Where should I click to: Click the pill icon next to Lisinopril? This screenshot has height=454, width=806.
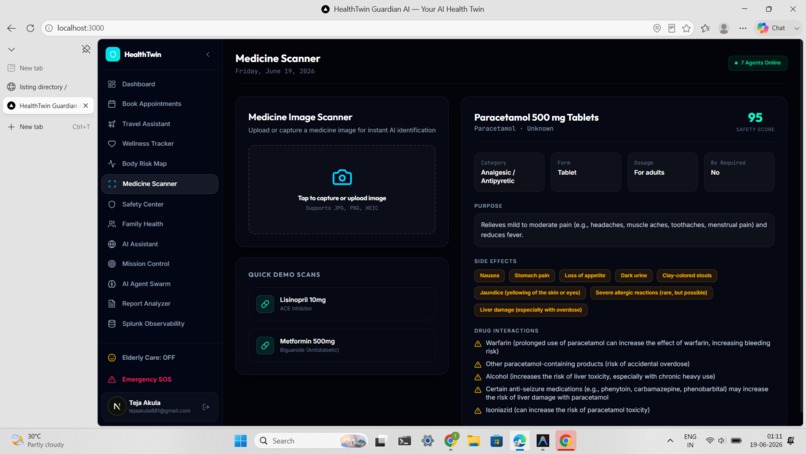pos(265,304)
